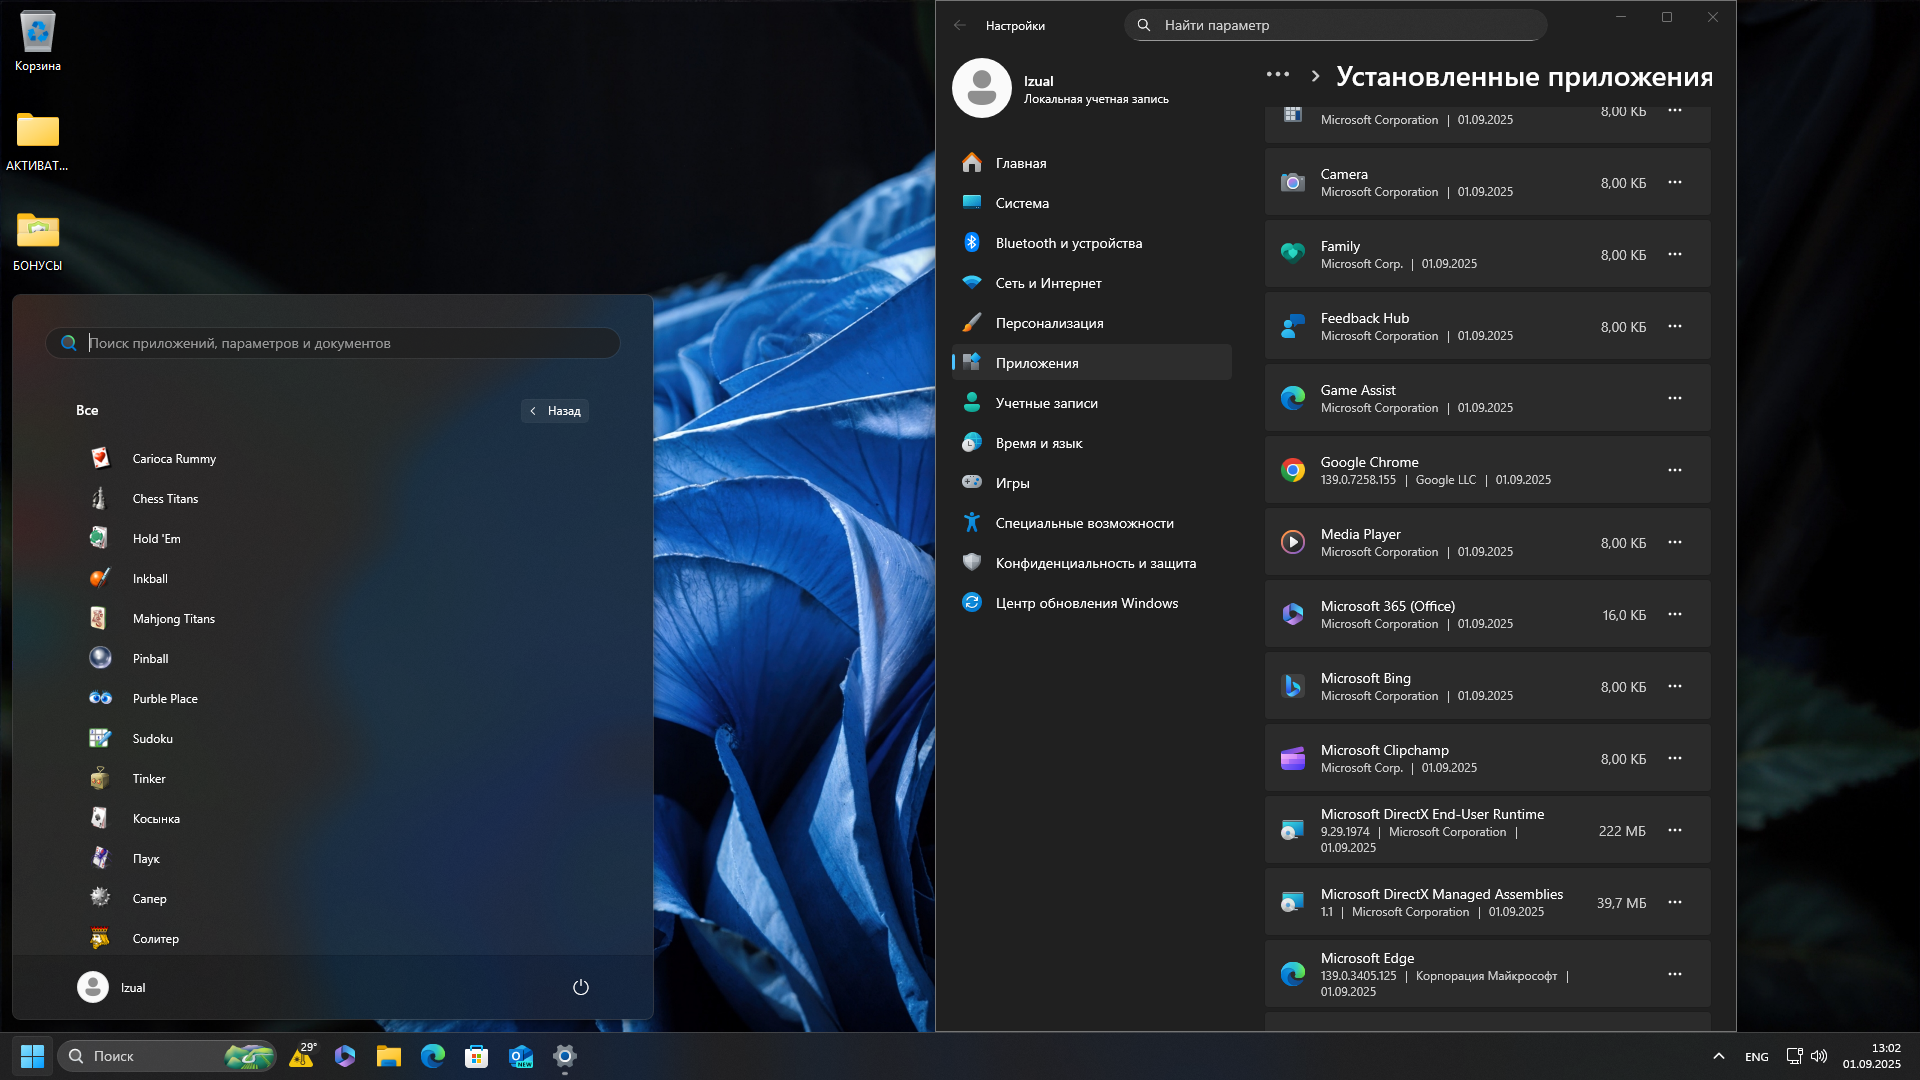Open the options menu for Microsoft 365 (Office)
The image size is (1920, 1080).
[1675, 615]
